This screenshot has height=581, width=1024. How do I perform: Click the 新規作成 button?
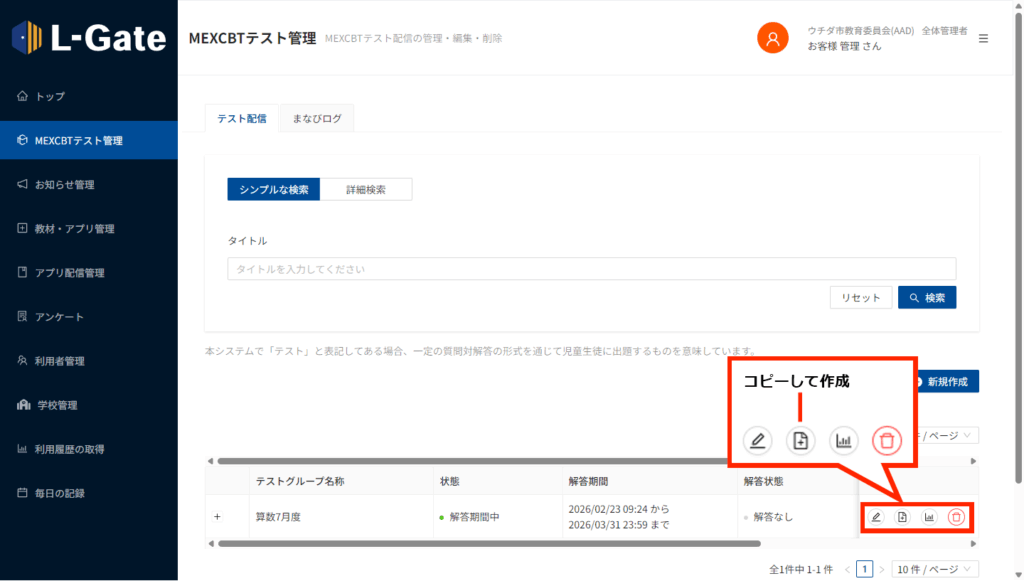coord(944,381)
